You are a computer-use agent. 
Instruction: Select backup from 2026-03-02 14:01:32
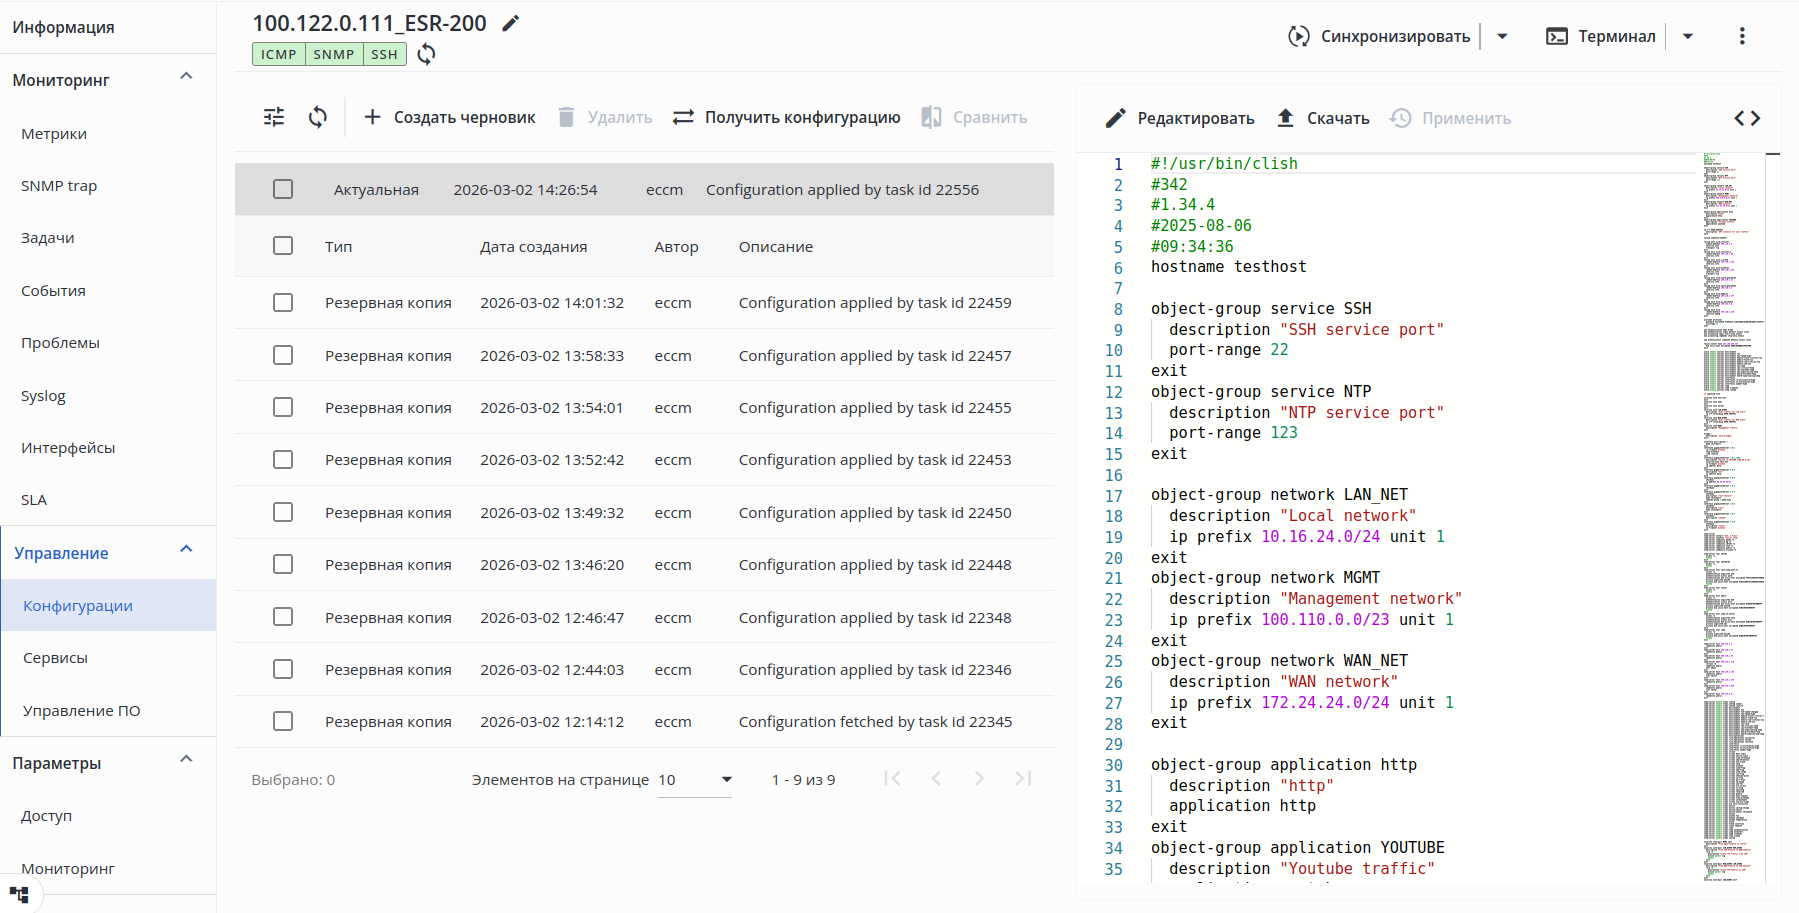click(x=283, y=303)
